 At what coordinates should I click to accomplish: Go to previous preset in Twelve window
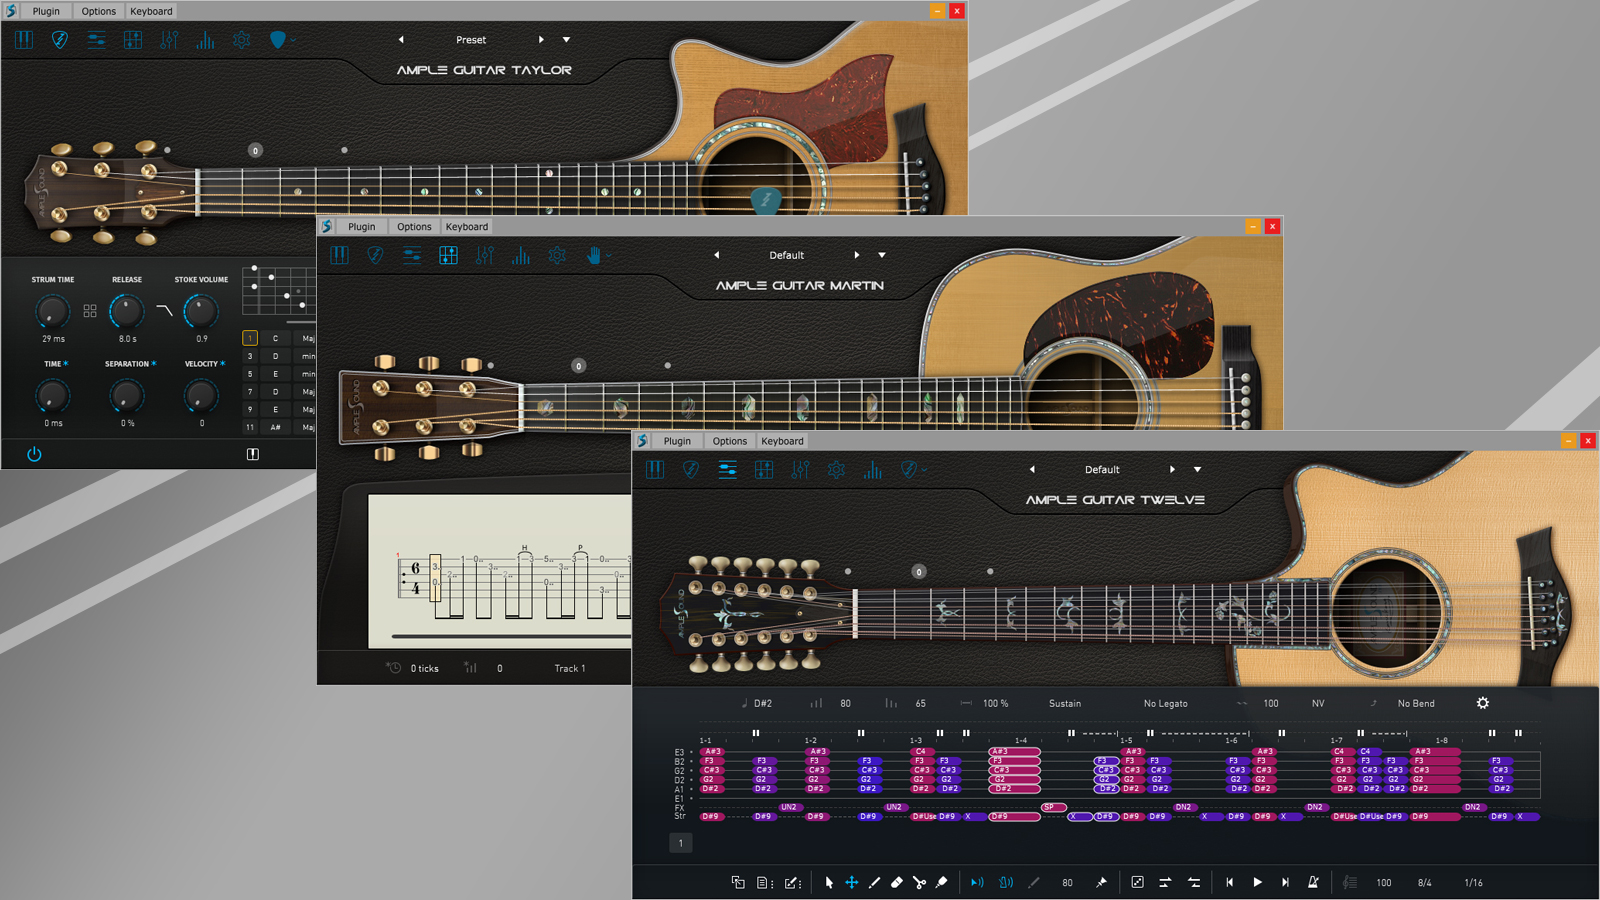1032,469
